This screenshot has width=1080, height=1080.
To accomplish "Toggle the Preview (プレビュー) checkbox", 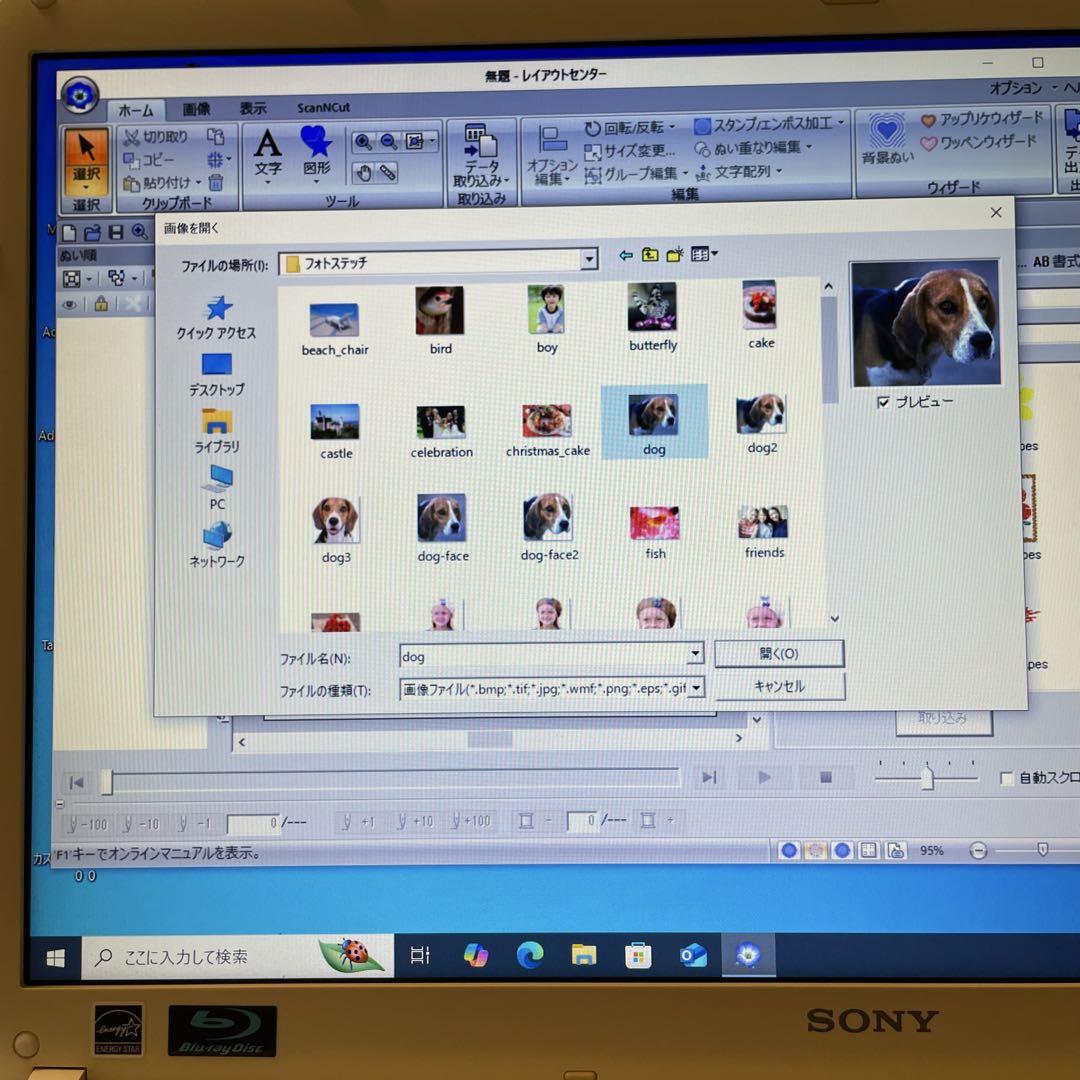I will click(883, 402).
